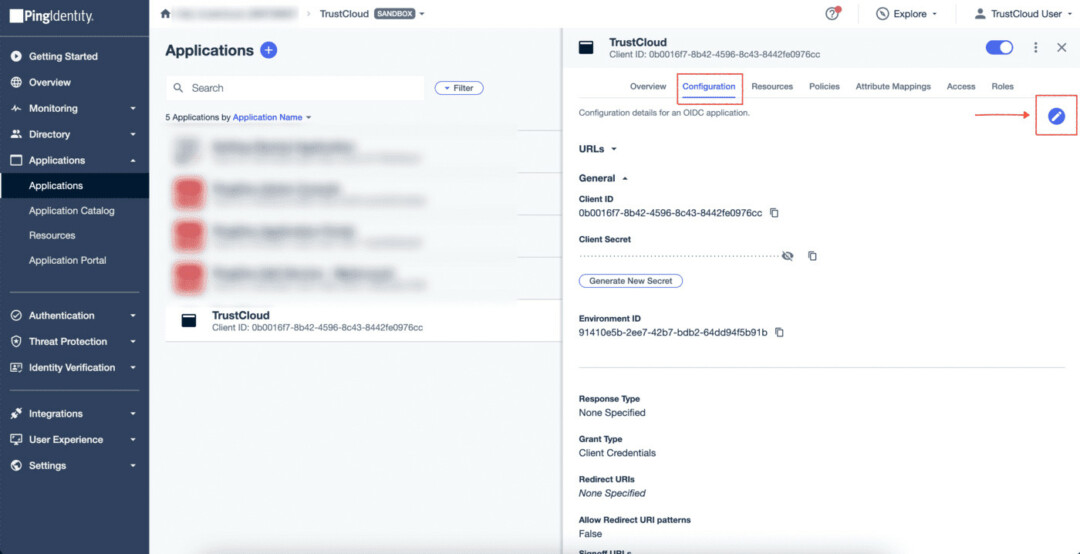This screenshot has width=1080, height=554.
Task: Expand the Settings sidebar menu
Action: click(133, 466)
